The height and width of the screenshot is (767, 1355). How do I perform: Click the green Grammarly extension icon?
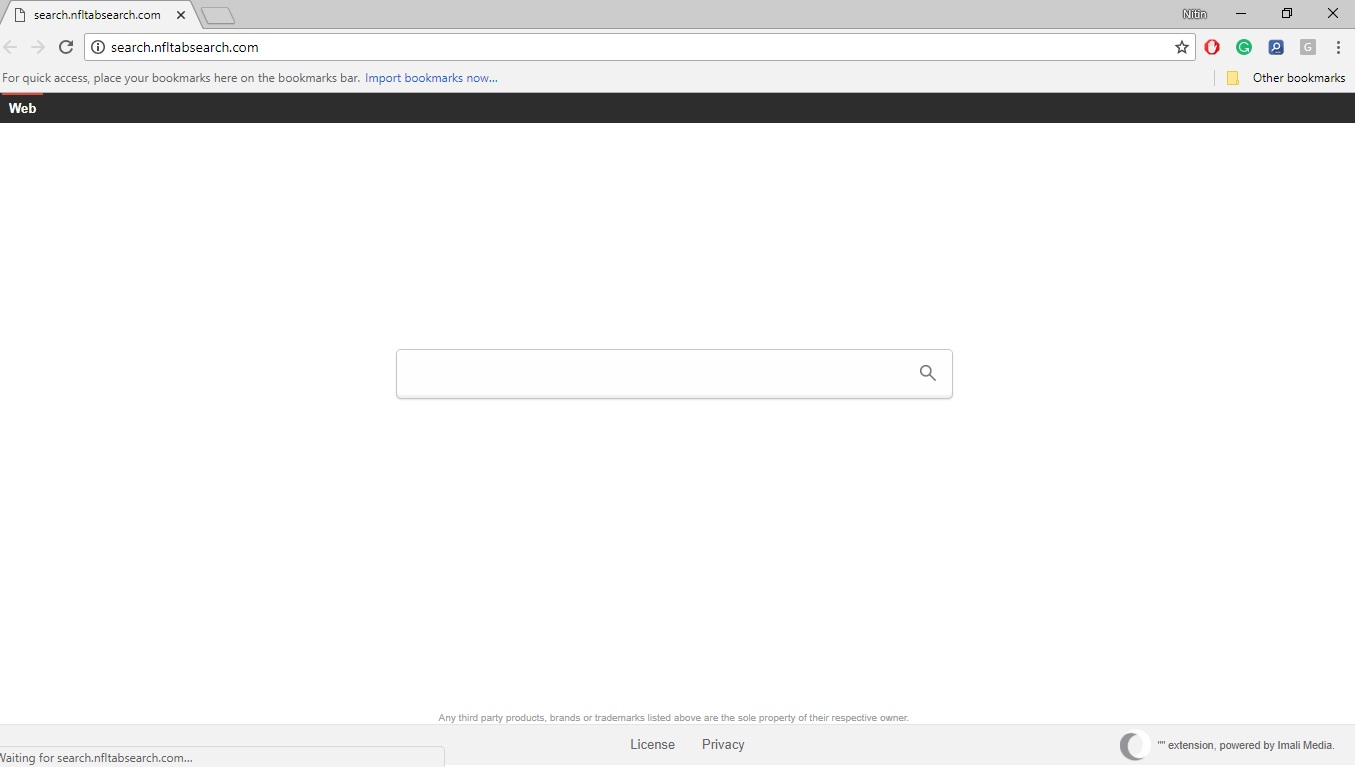click(1243, 46)
